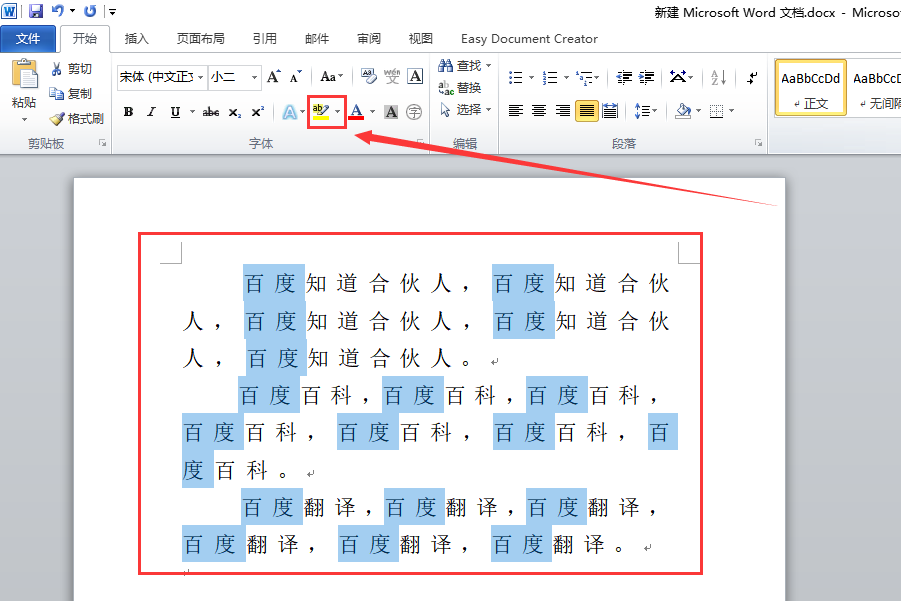Viewport: 901px width, 601px height.
Task: Toggle Bold formatting
Action: (x=129, y=111)
